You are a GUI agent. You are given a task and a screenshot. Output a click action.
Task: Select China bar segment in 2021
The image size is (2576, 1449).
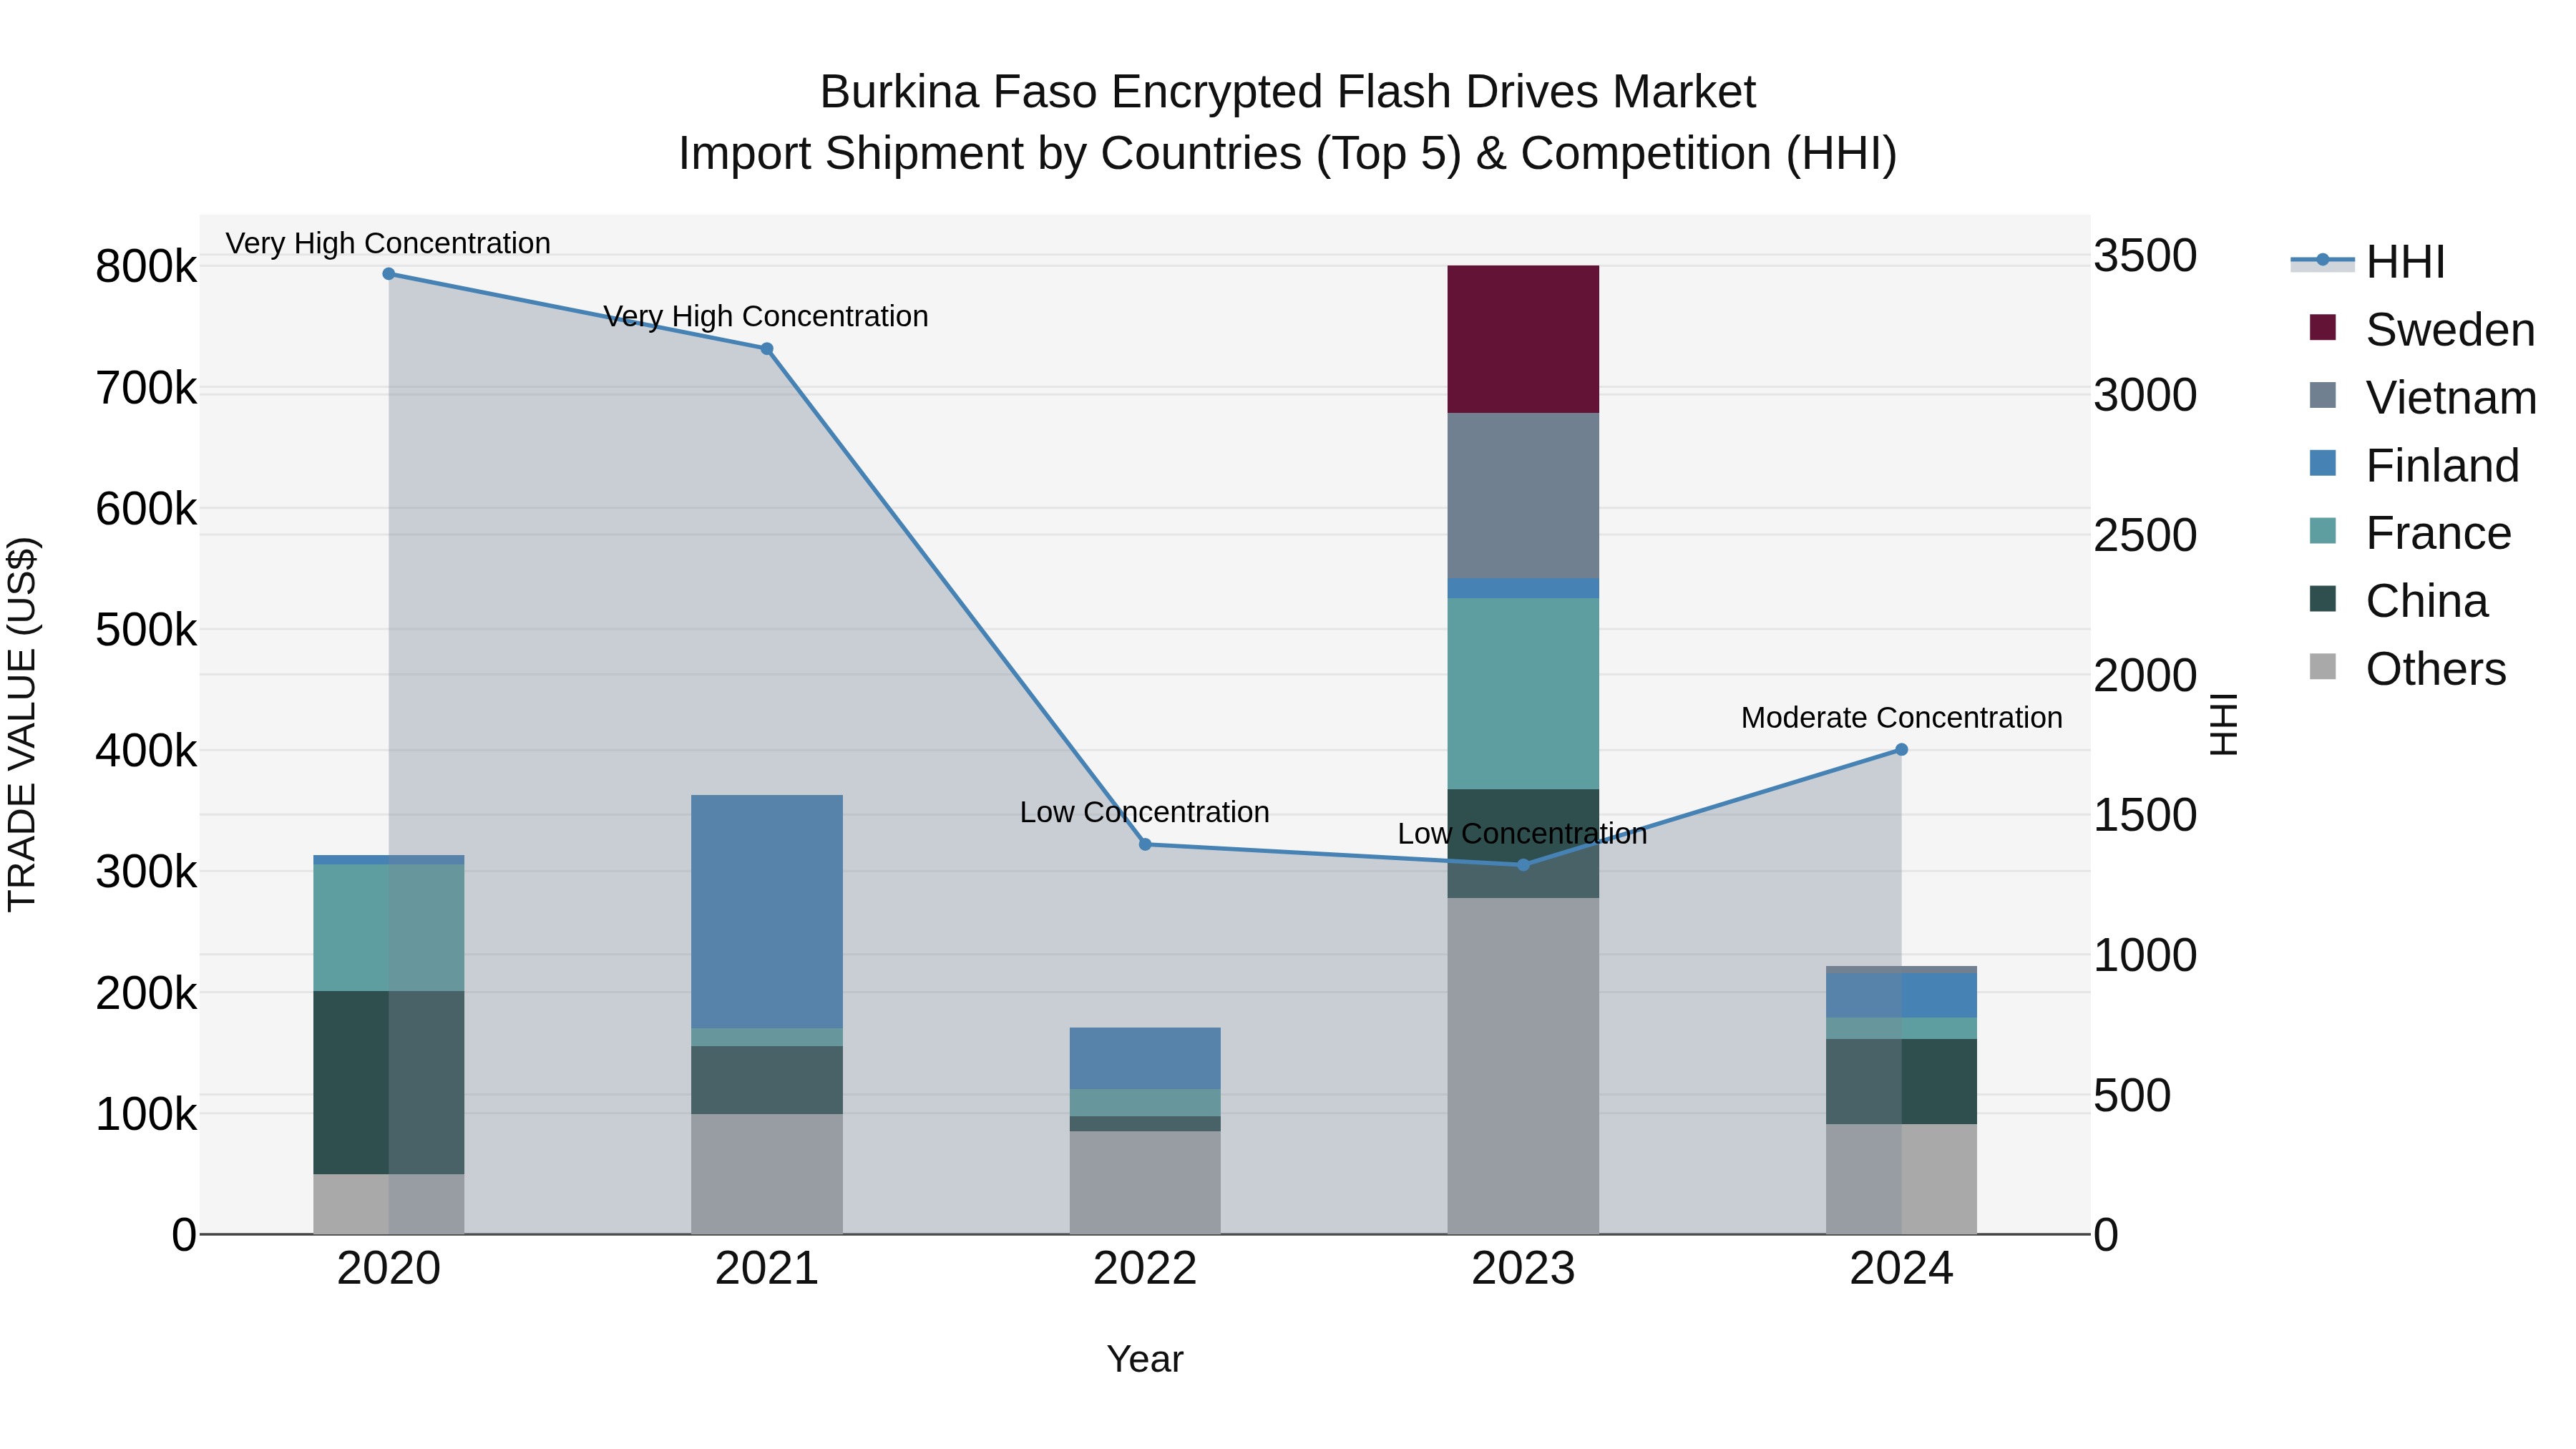[767, 1081]
